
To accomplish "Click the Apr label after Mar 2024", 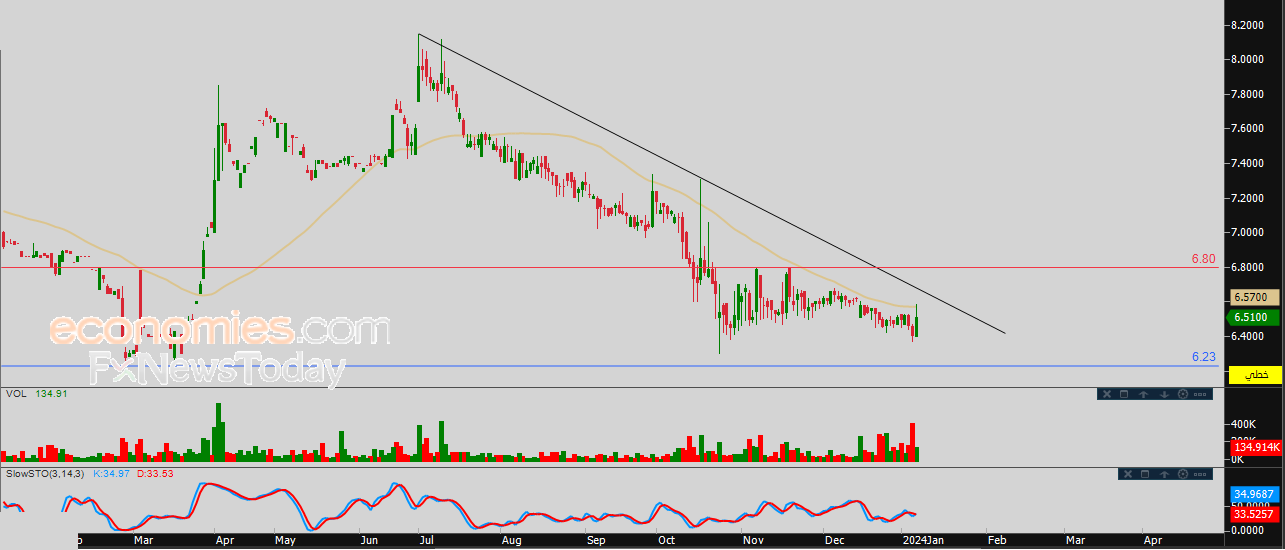I will point(1153,539).
